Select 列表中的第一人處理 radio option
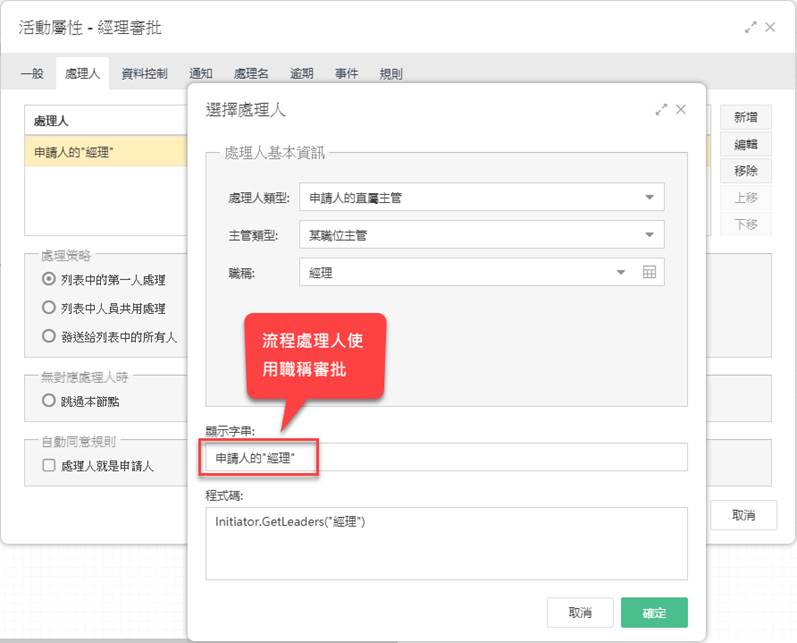This screenshot has height=643, width=797. tap(49, 279)
